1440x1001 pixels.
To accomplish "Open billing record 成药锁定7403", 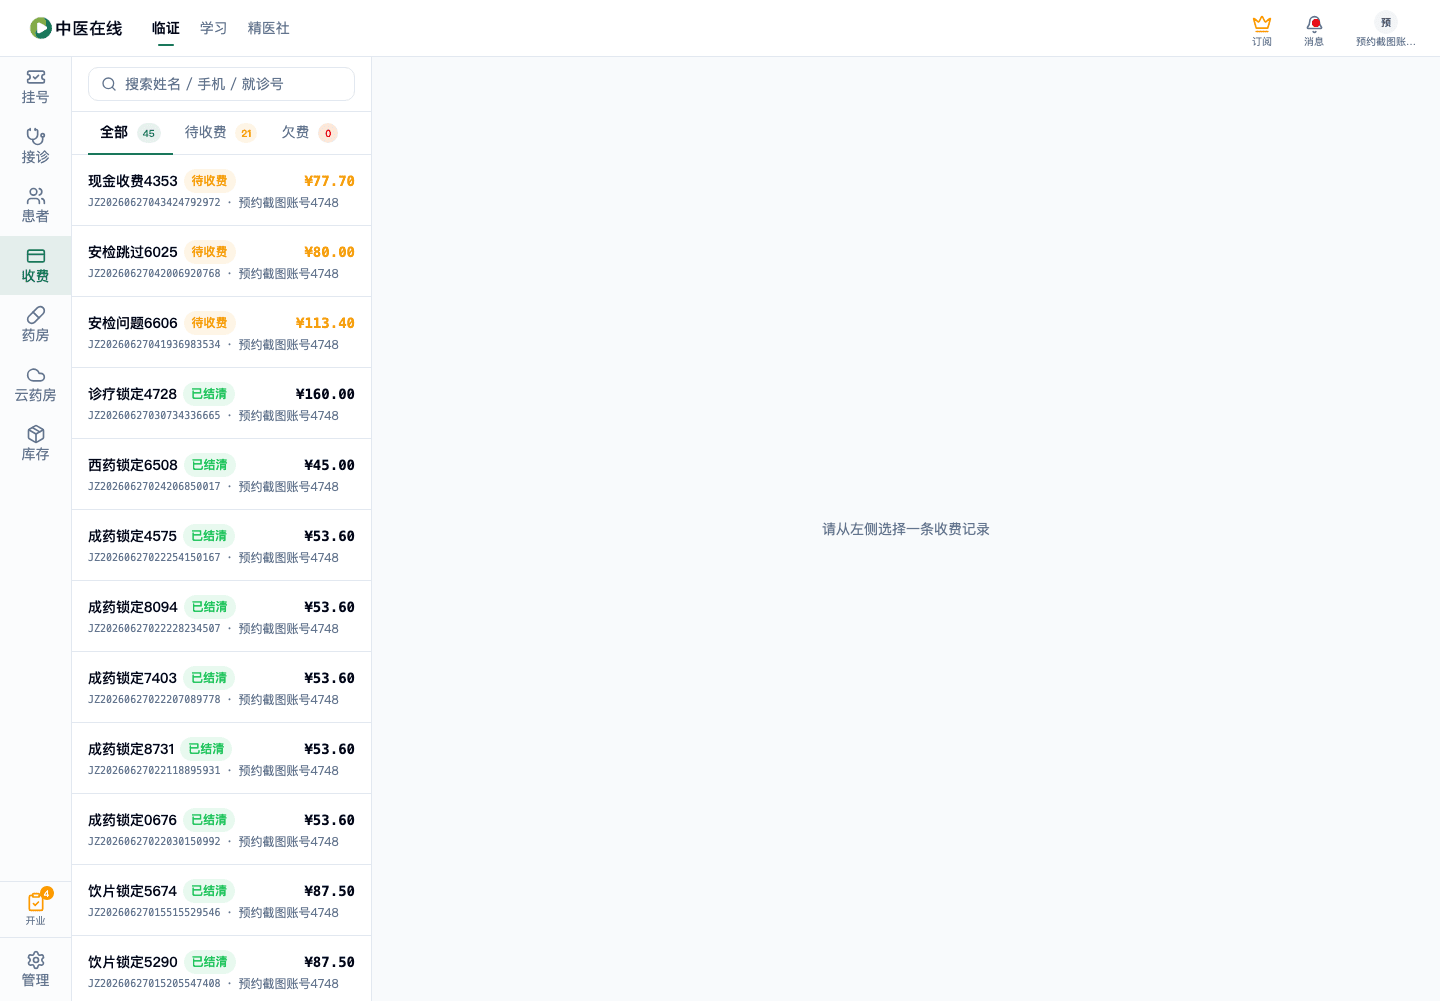I will 221,687.
